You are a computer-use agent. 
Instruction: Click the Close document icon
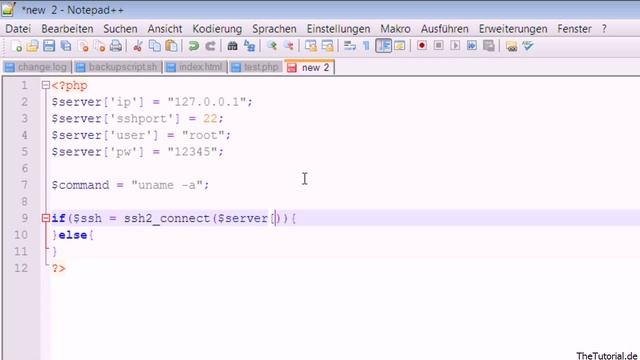(x=83, y=46)
